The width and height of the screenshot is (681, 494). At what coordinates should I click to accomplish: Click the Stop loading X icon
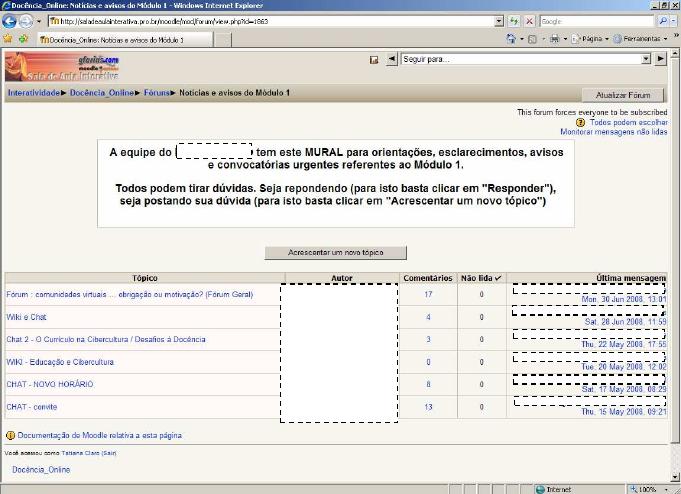(x=530, y=21)
